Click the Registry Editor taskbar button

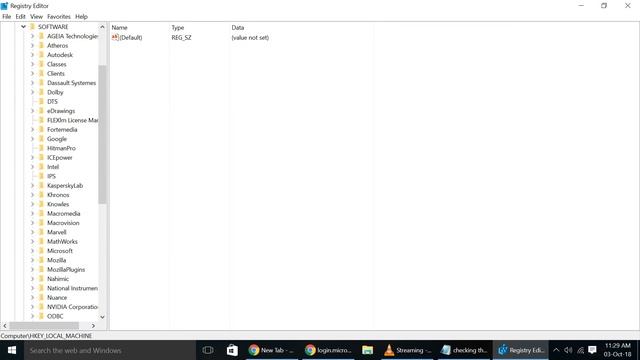(x=520, y=350)
